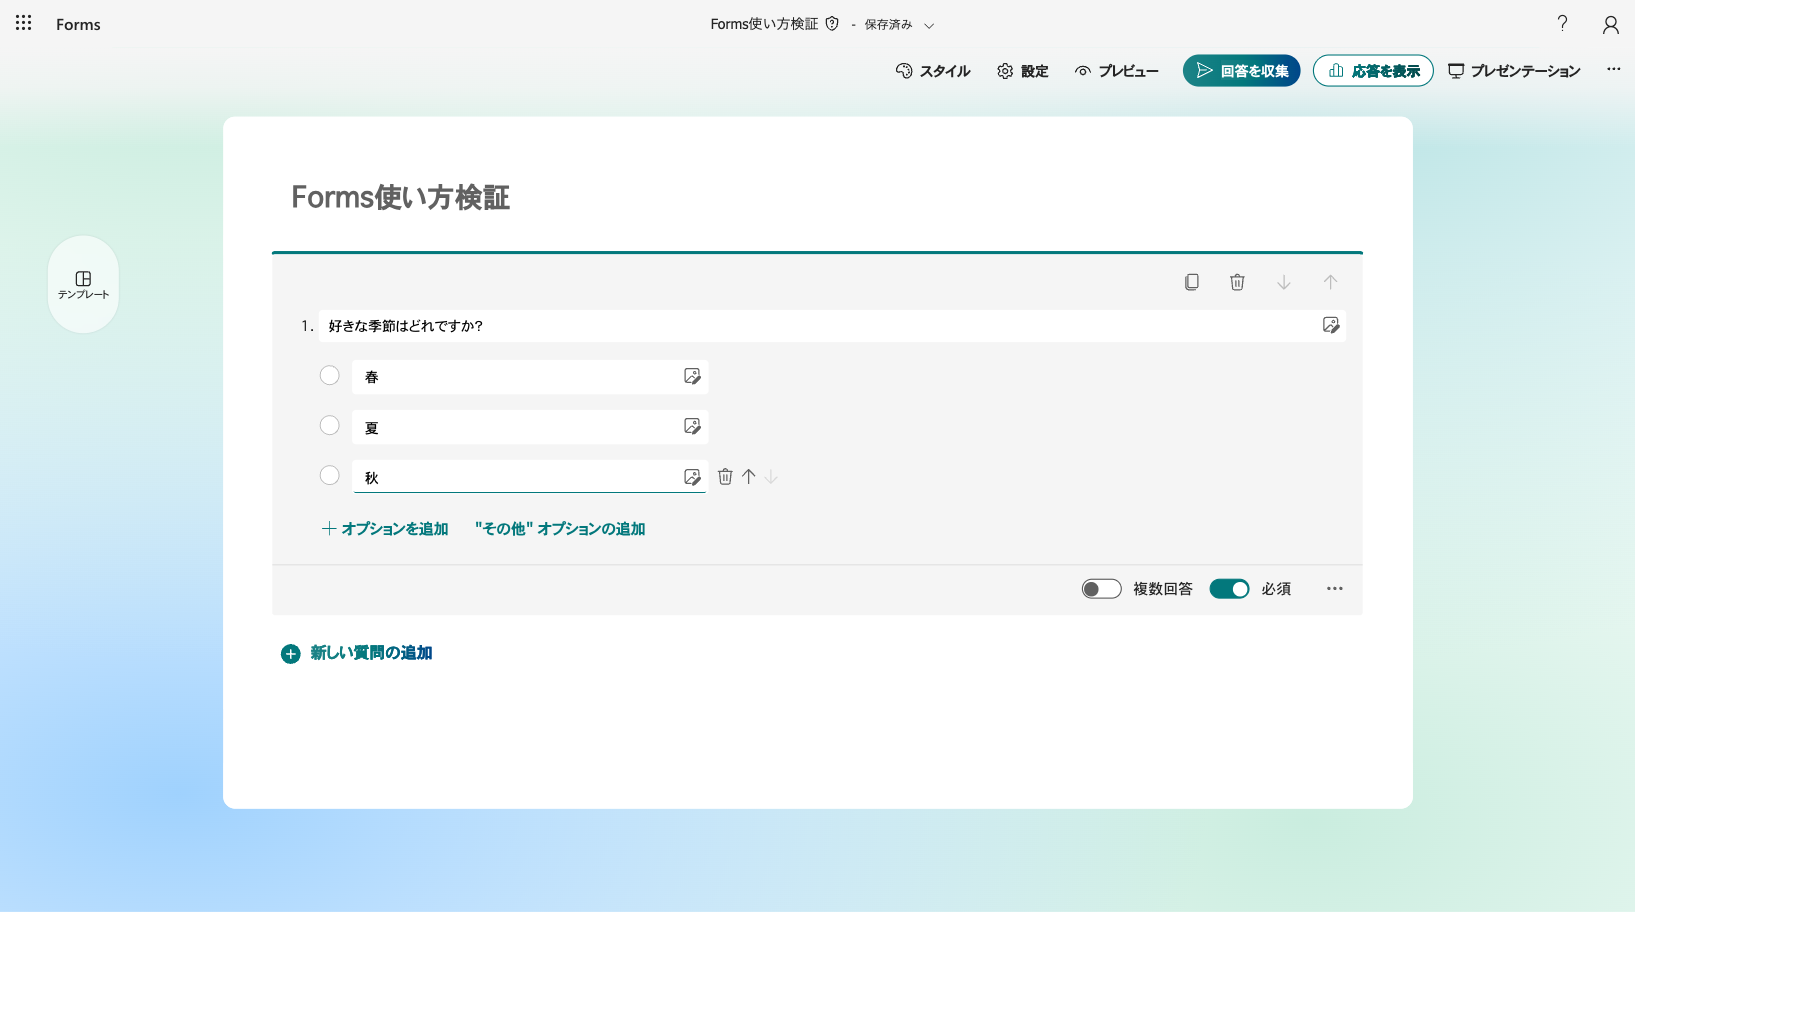Open the top-right more options ellipsis
This screenshot has height=1013, width=1816.
coord(1614,70)
